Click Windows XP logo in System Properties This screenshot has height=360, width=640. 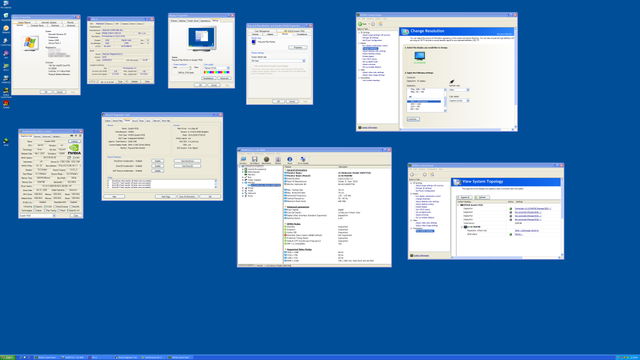point(30,42)
